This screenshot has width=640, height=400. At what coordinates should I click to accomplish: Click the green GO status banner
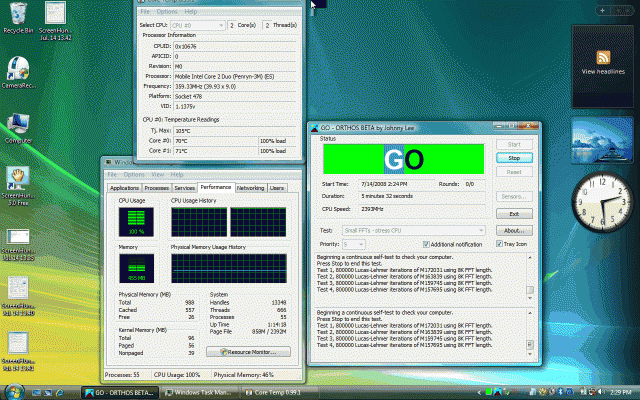pos(404,159)
